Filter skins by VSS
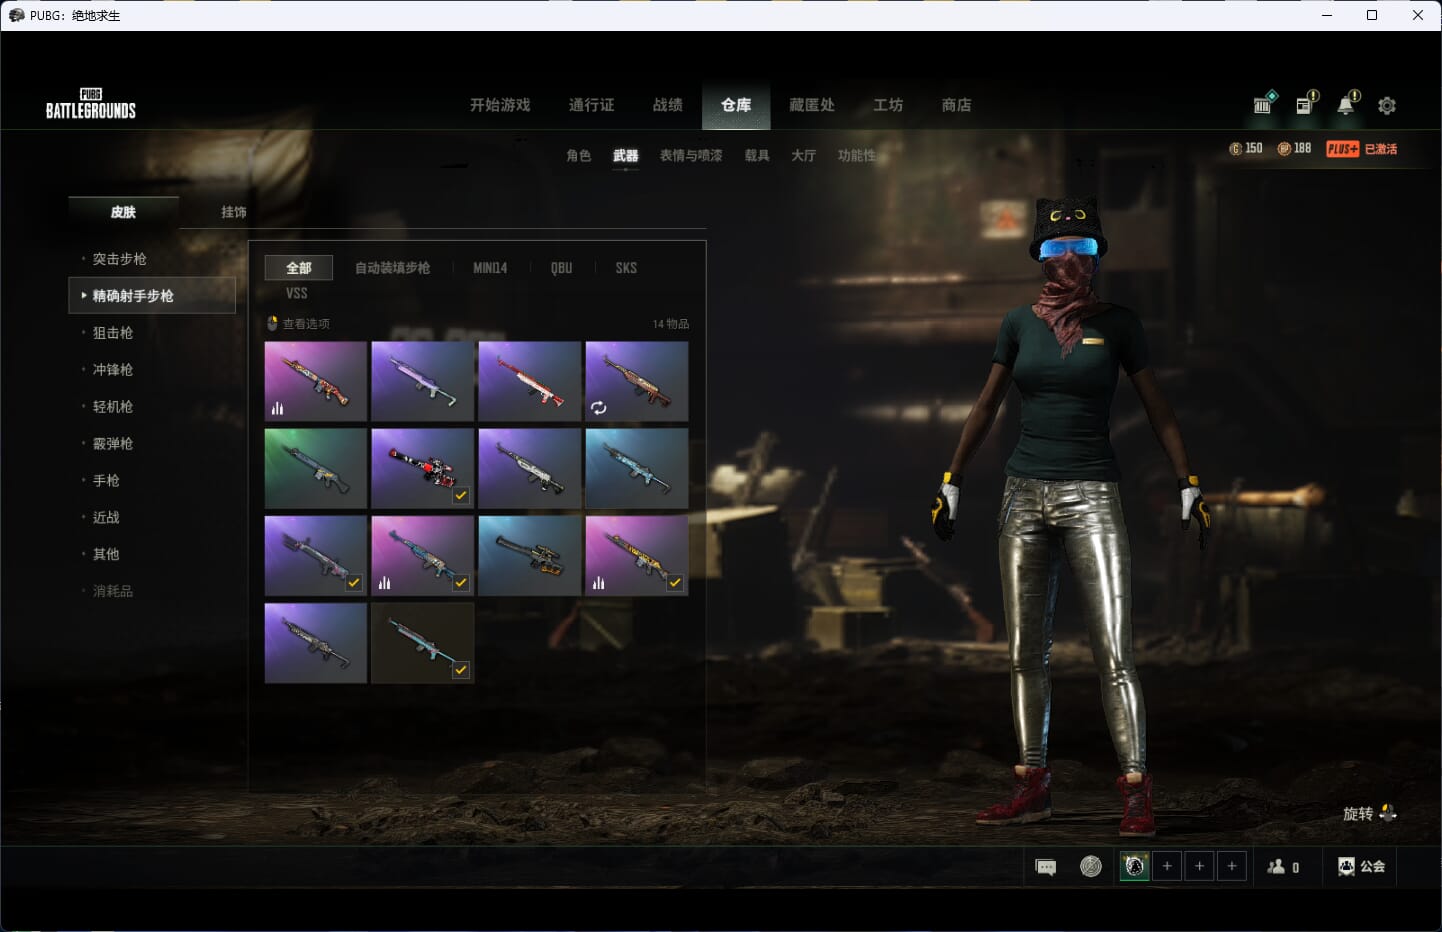Image resolution: width=1442 pixels, height=932 pixels. pos(297,293)
